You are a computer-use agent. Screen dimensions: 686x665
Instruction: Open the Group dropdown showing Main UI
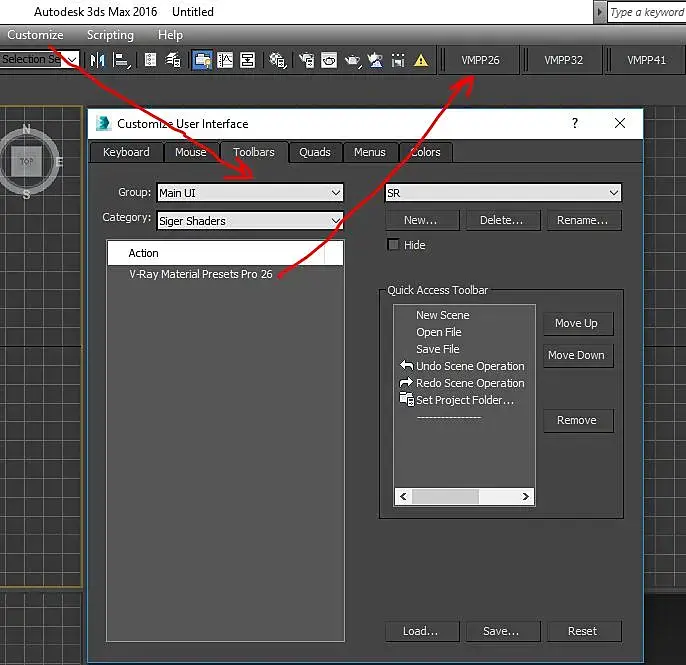250,192
